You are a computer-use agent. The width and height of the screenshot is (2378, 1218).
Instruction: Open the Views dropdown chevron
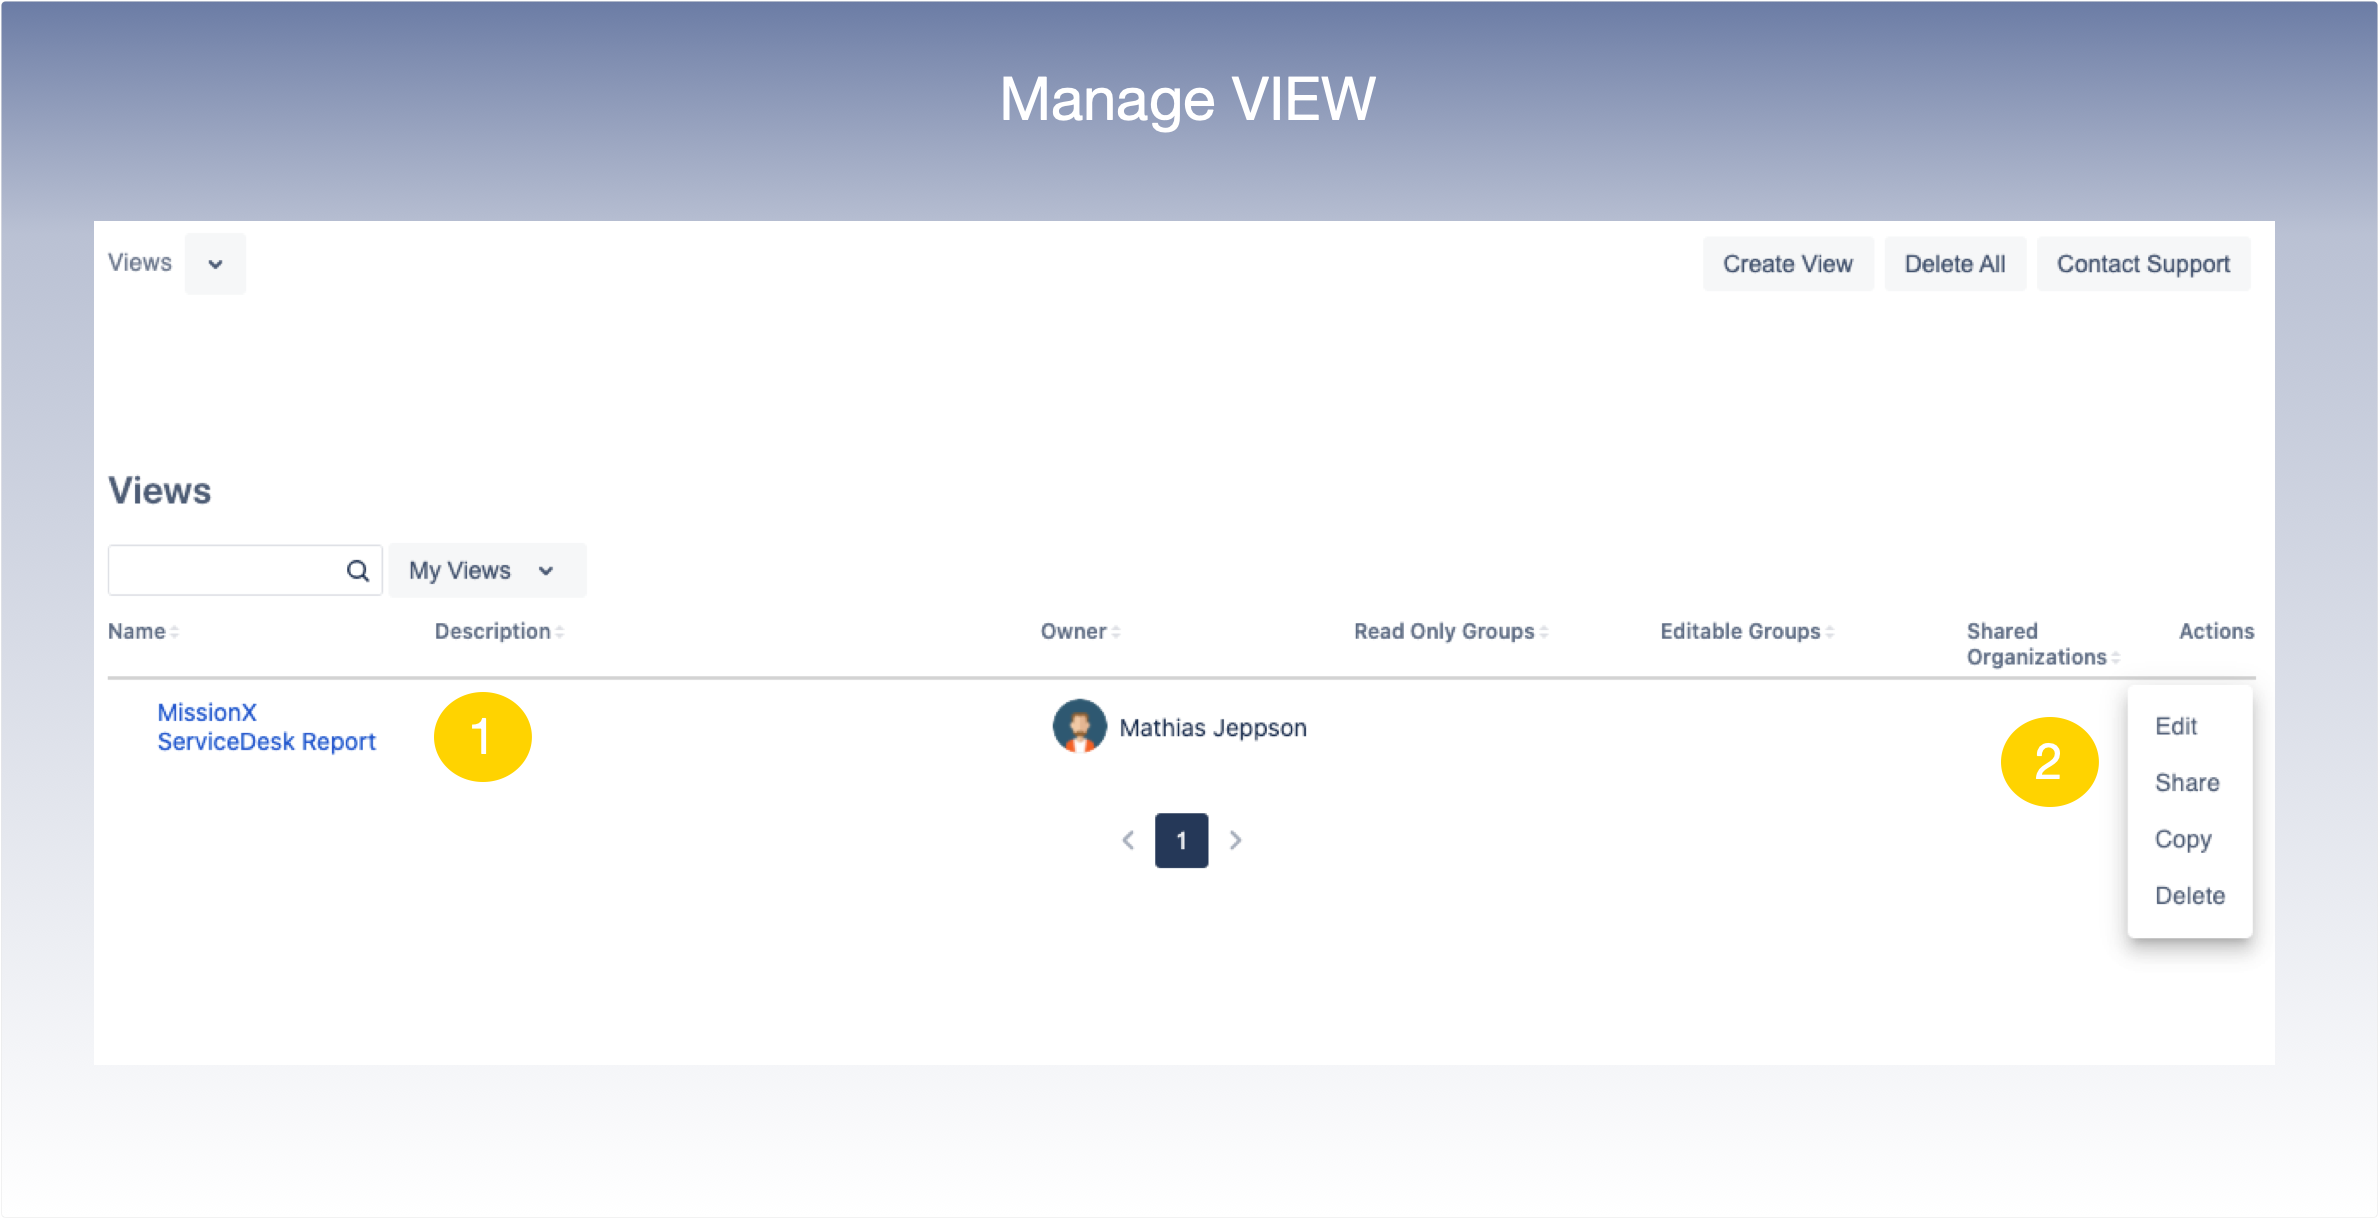(x=215, y=263)
